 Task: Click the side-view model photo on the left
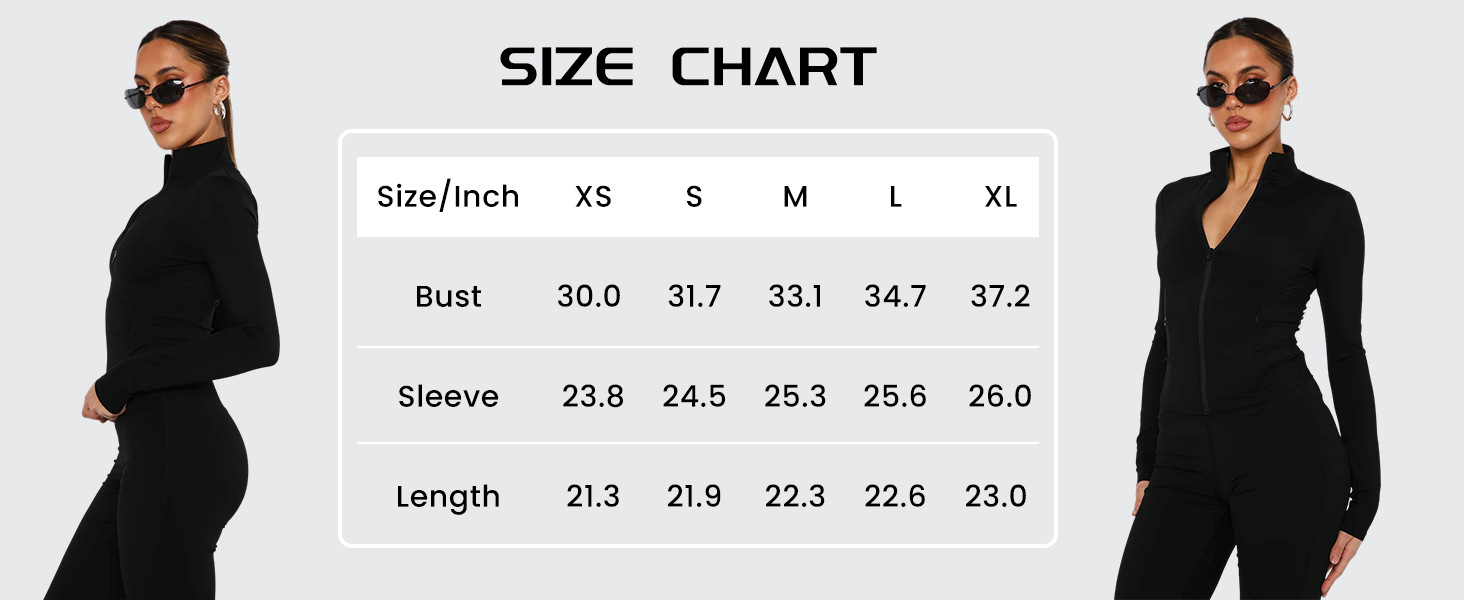pyautogui.click(x=180, y=320)
